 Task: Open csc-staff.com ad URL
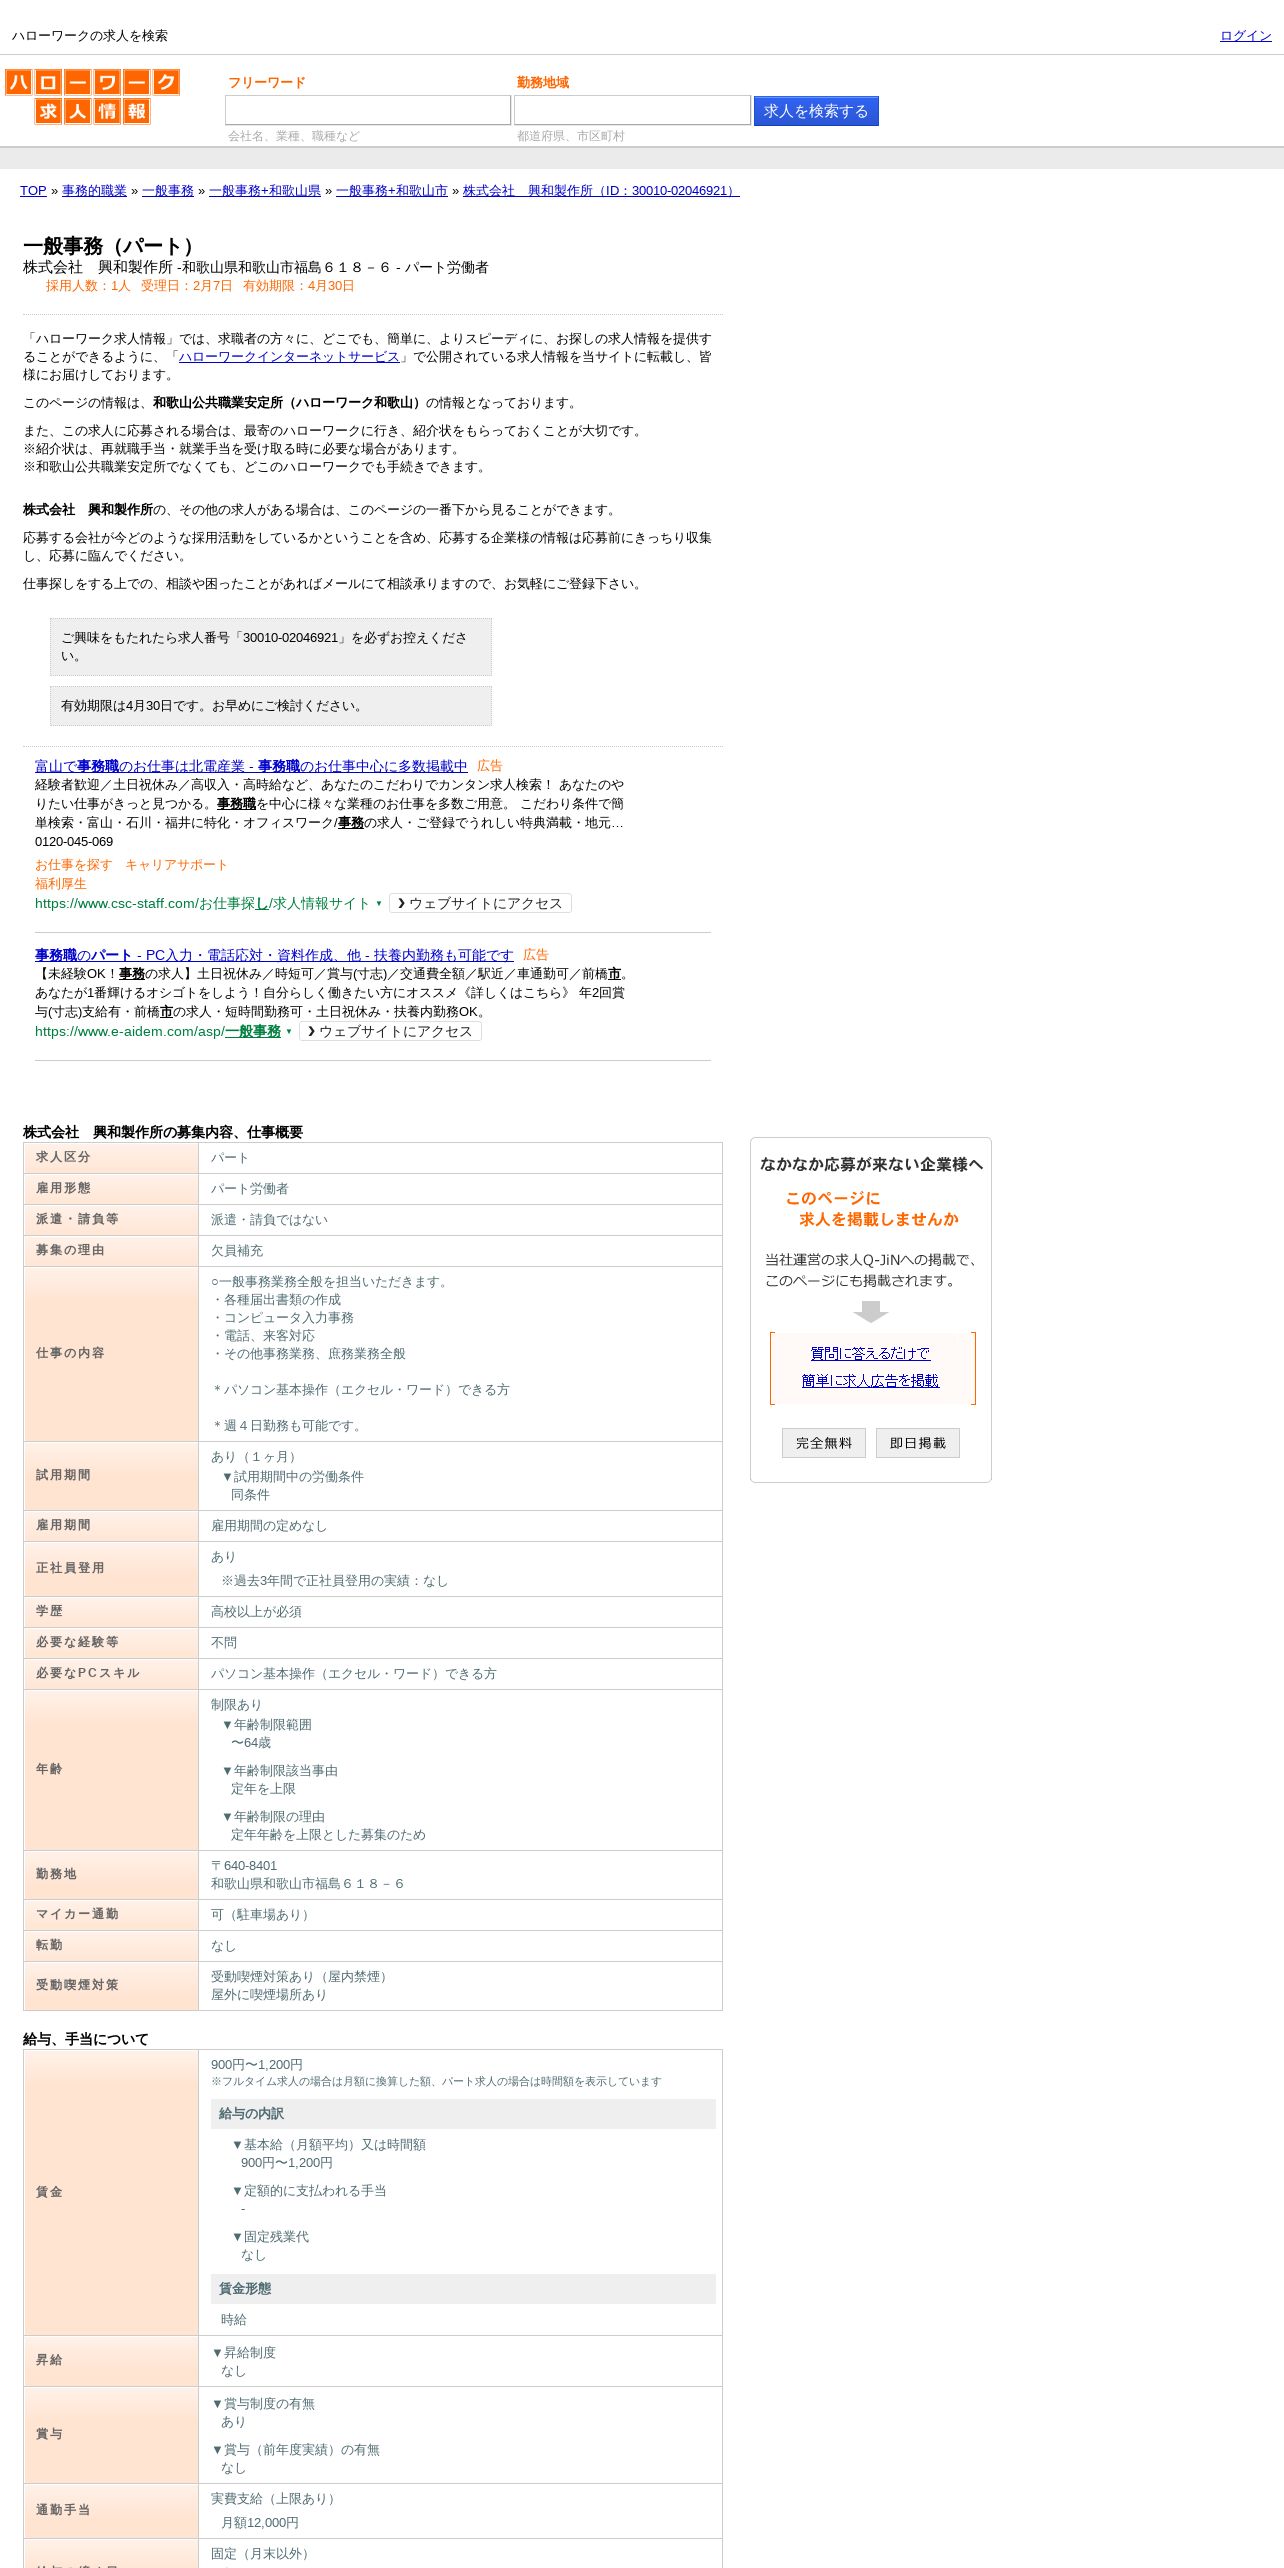(x=202, y=904)
